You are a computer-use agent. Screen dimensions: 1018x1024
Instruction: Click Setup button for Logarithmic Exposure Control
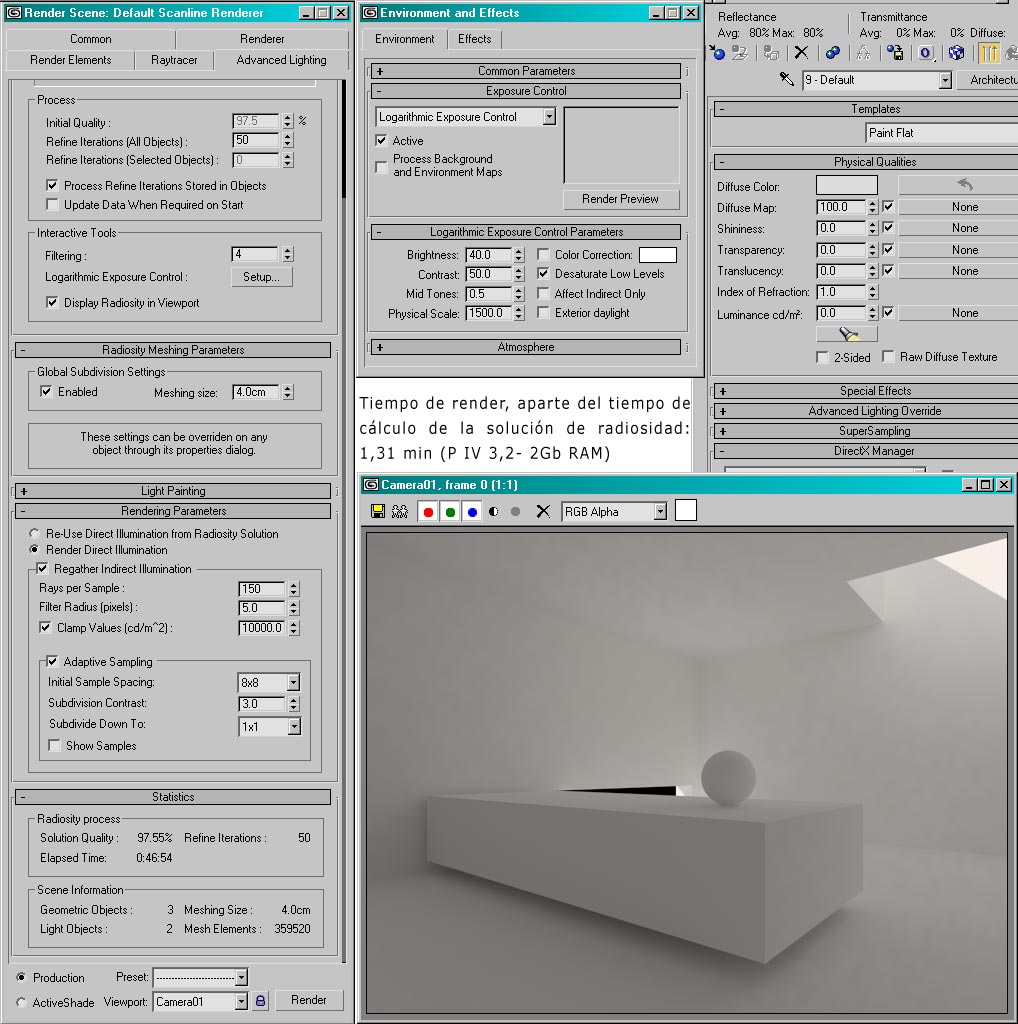pyautogui.click(x=261, y=277)
